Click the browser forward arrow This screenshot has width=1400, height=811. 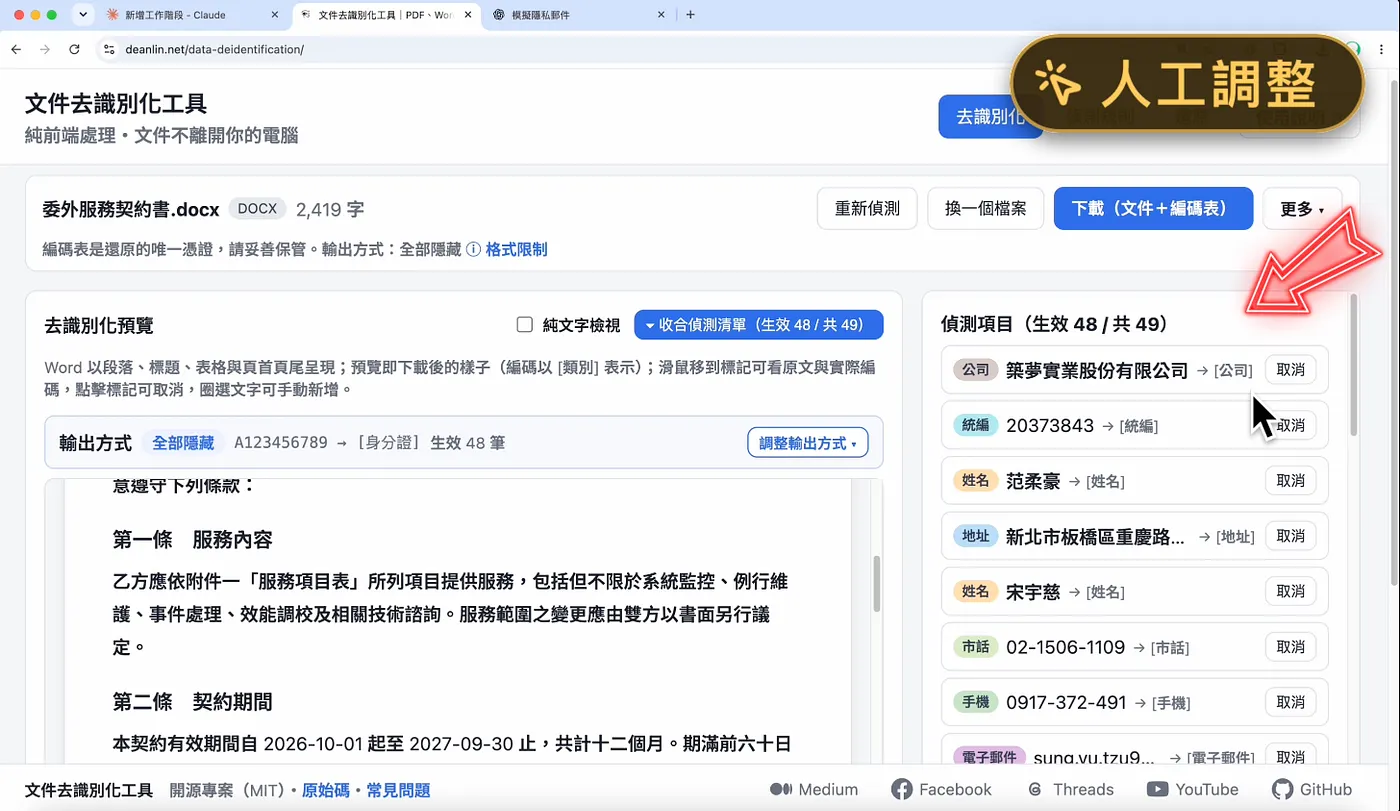[44, 49]
